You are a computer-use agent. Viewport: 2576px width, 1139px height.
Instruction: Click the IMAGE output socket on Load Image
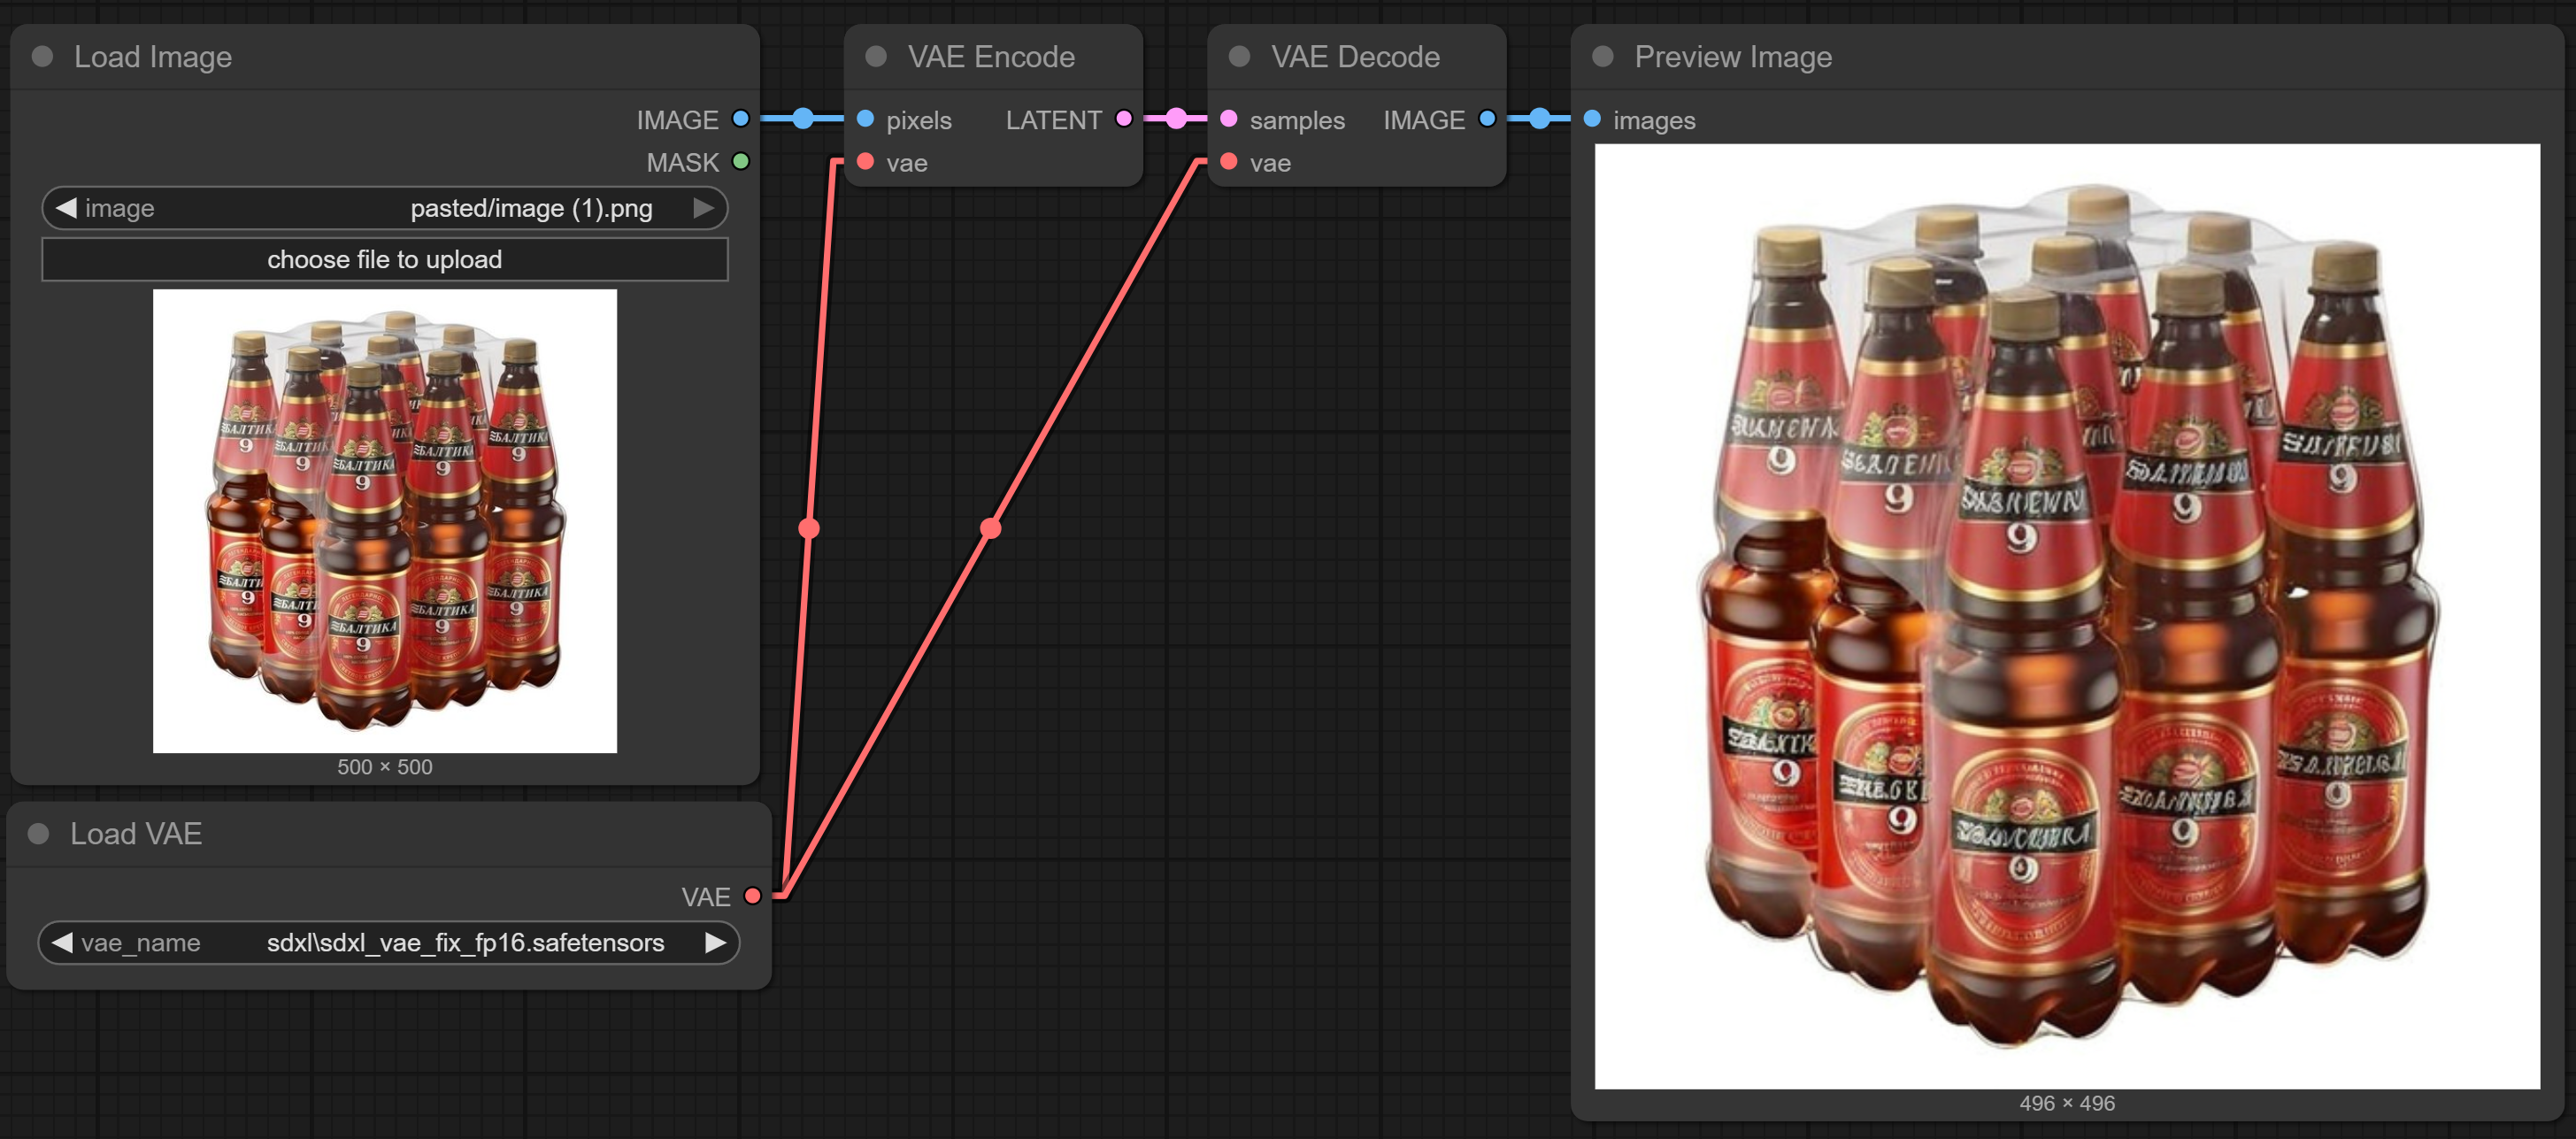(740, 119)
